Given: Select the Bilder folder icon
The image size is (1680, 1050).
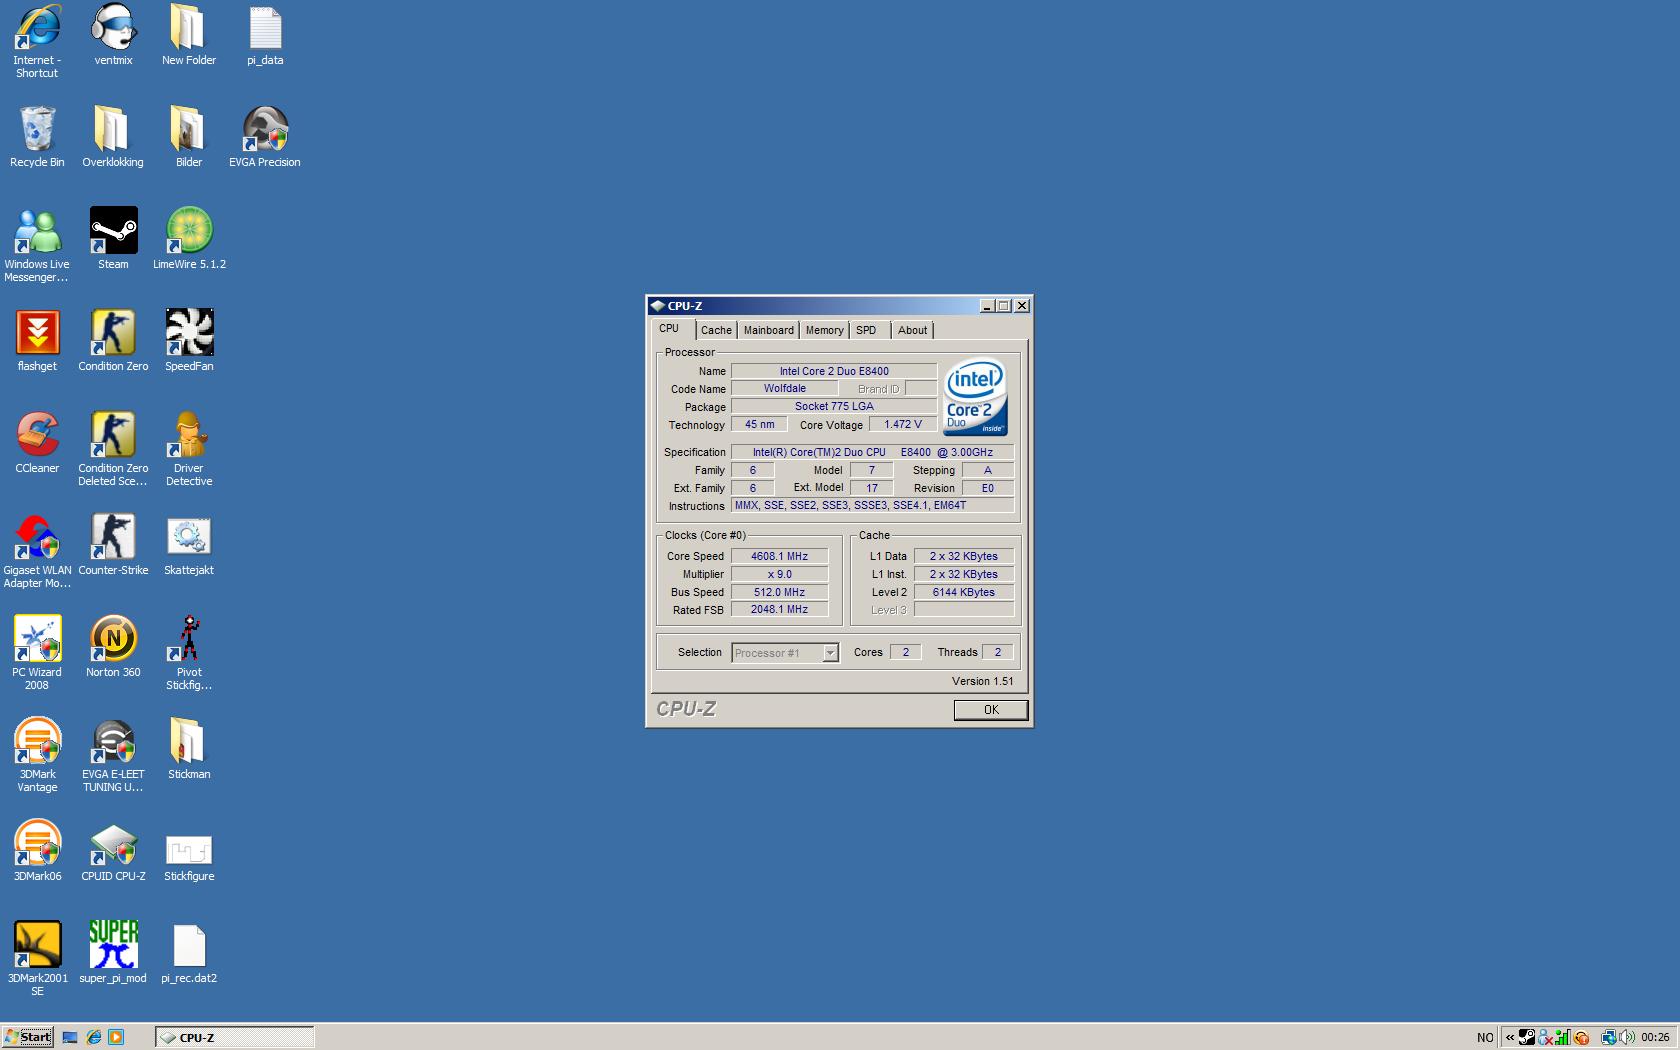Looking at the screenshot, I should pyautogui.click(x=189, y=137).
